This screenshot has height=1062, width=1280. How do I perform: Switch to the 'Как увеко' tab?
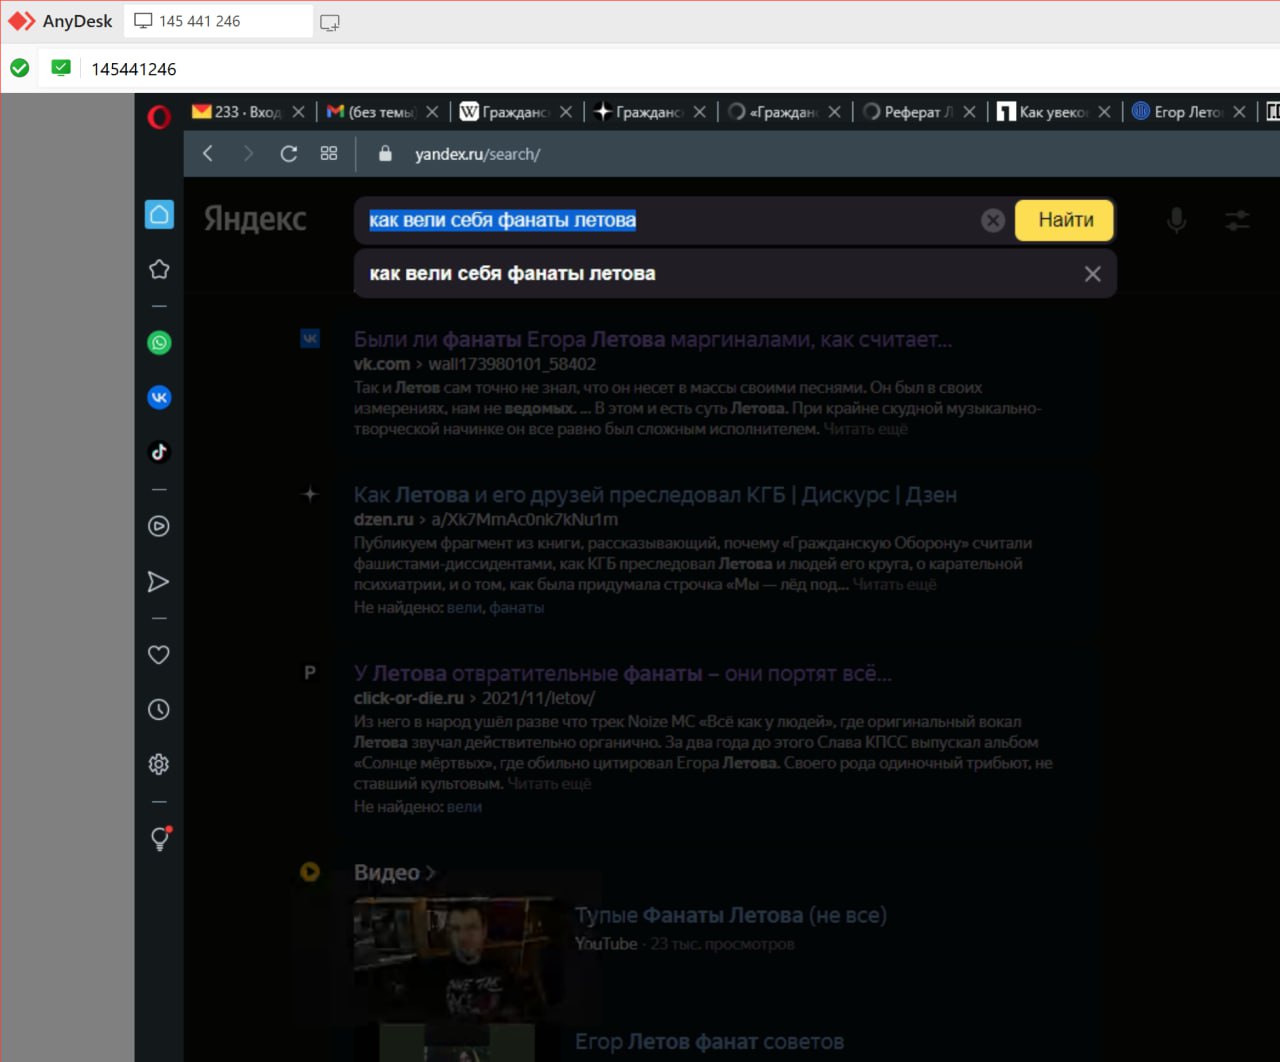tap(1043, 112)
